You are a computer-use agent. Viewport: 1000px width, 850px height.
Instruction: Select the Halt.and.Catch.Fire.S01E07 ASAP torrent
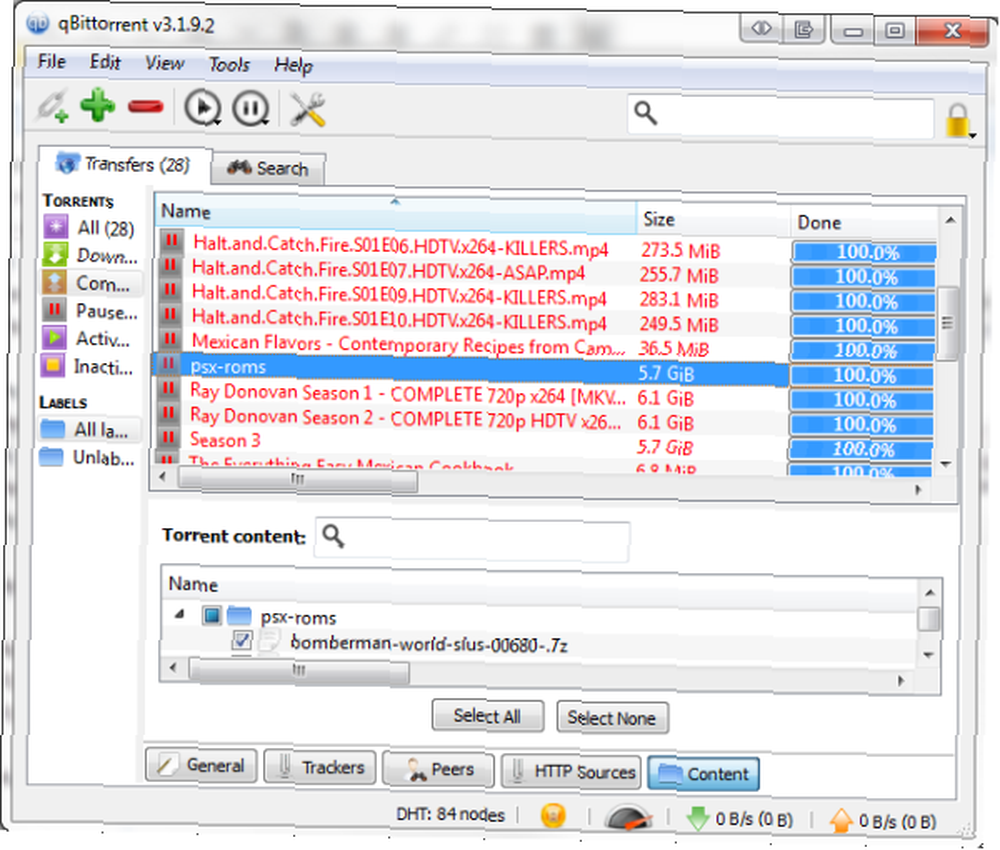pos(388,271)
